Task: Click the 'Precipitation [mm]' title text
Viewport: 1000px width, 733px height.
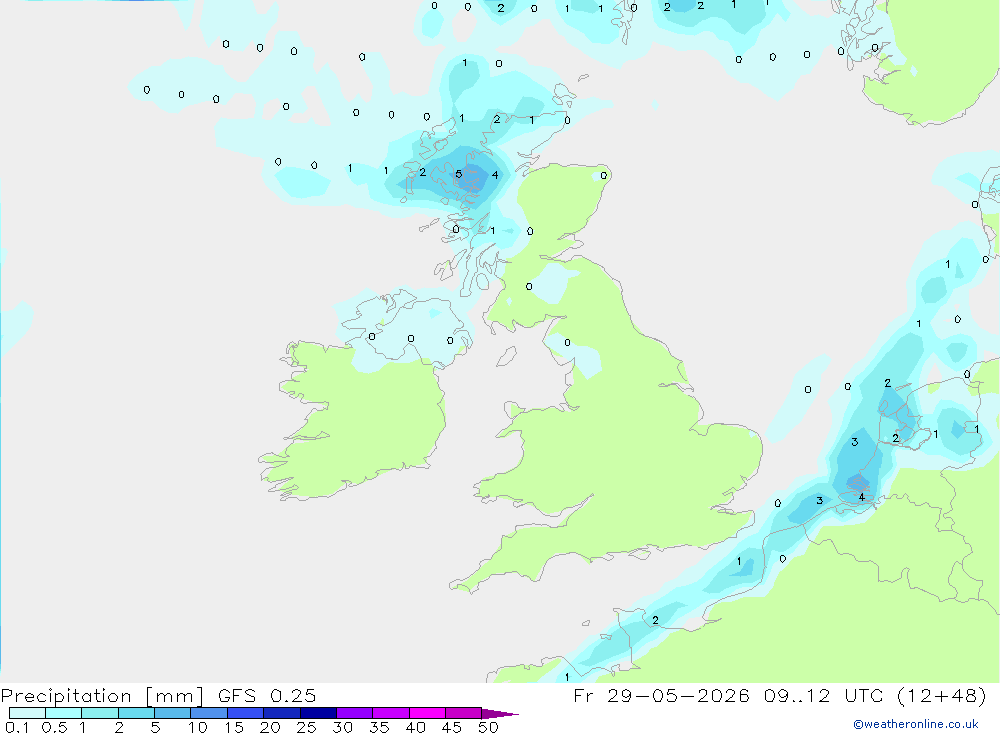Action: pos(102,696)
